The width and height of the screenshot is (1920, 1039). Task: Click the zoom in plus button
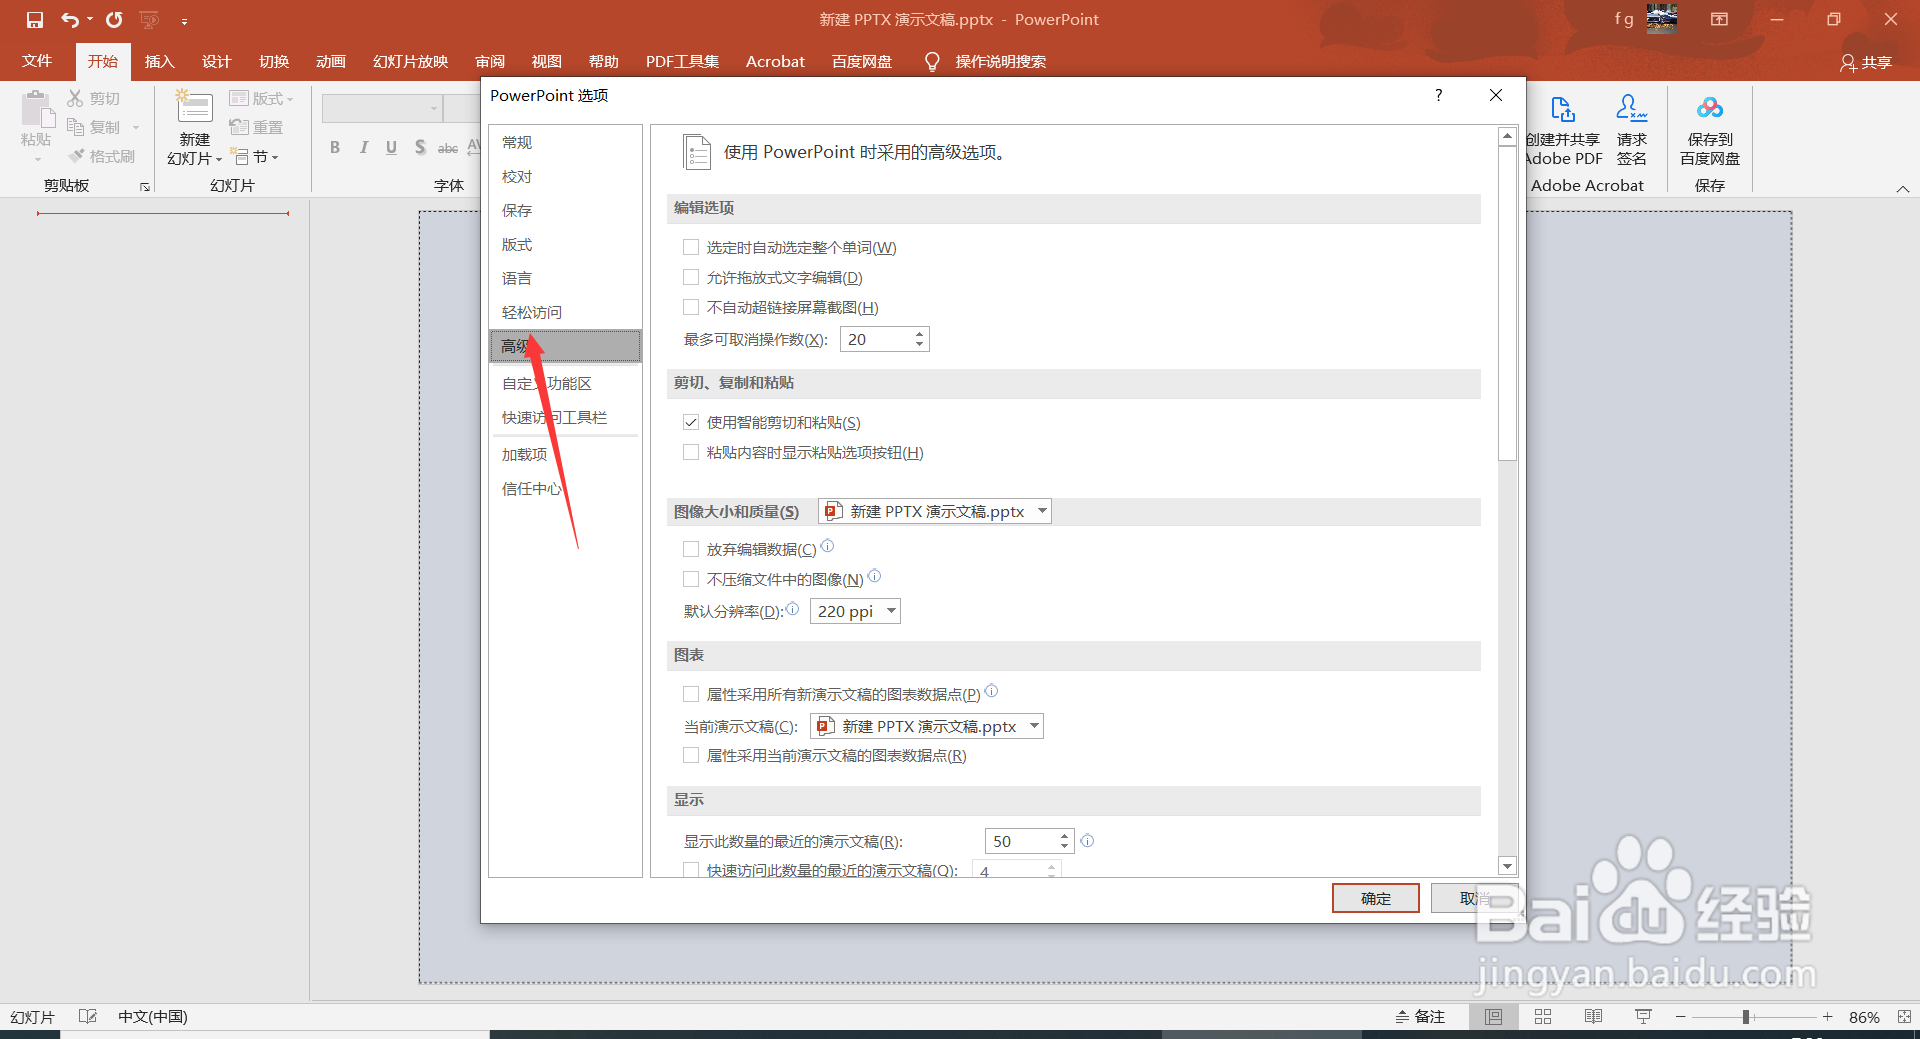click(x=1827, y=1017)
